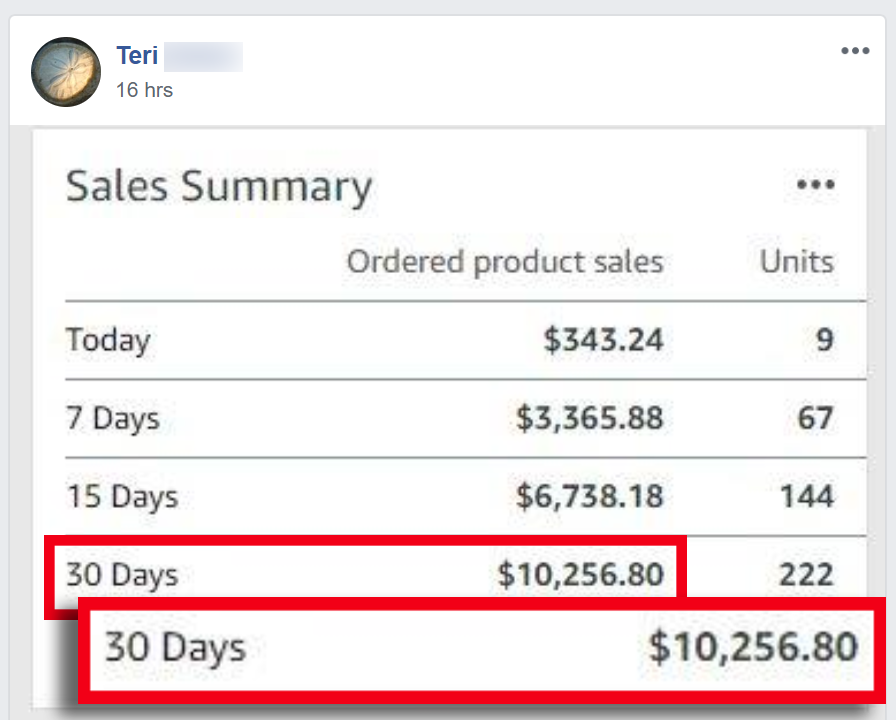The width and height of the screenshot is (896, 720).
Task: Select the $6,738.18 sales figure
Action: pos(589,496)
